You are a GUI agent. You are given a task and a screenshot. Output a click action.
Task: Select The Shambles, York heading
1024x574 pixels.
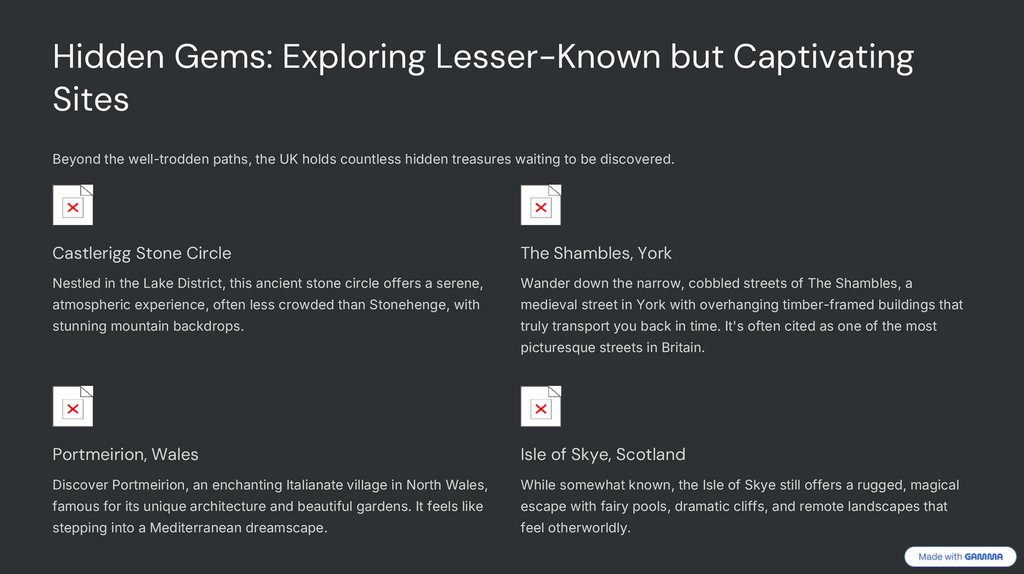(x=596, y=253)
